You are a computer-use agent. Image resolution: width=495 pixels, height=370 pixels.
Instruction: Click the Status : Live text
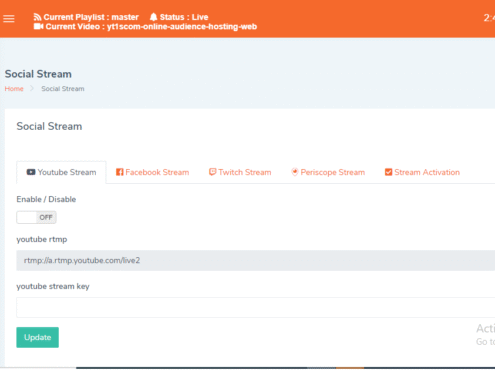pyautogui.click(x=184, y=17)
